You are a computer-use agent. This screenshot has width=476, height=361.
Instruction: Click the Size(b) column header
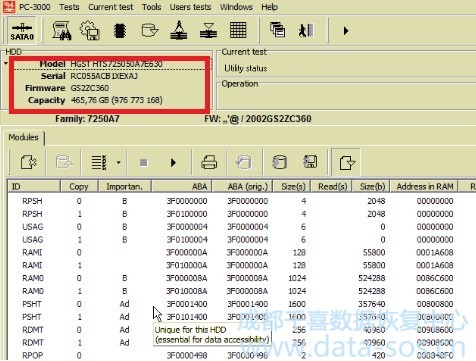371,187
